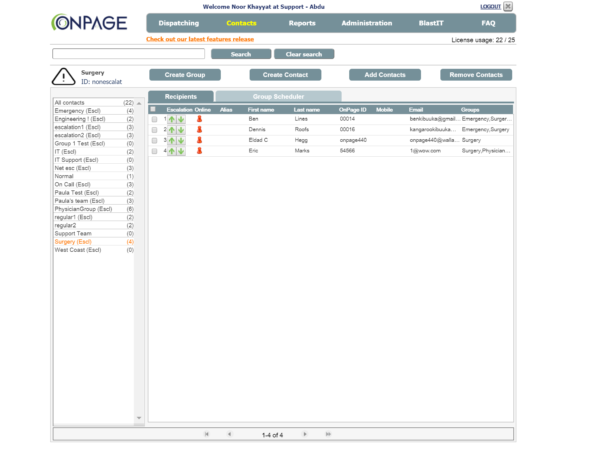Go to the first page of results
This screenshot has width=600, height=454.
tap(207, 435)
